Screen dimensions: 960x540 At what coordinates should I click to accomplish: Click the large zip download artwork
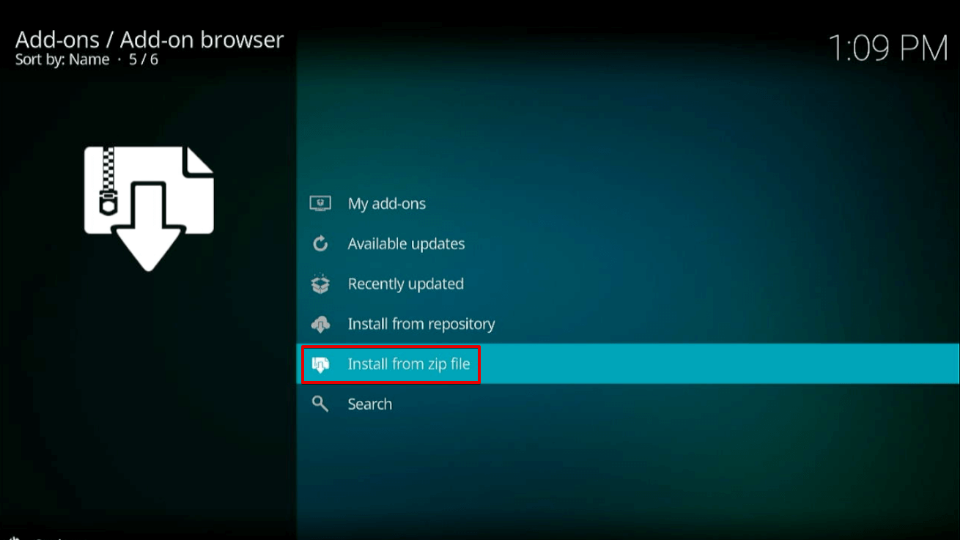tap(149, 208)
